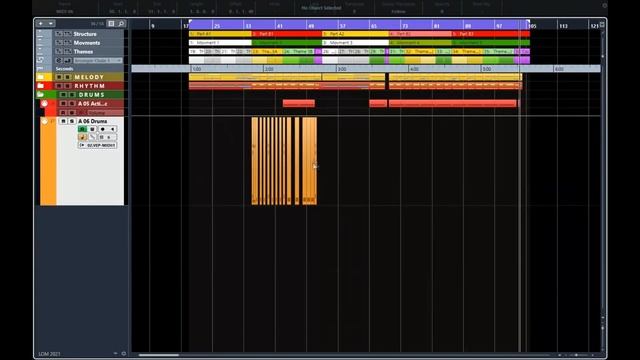Viewport: 640px width, 360px height.
Task: Select the Movments track name
Action: click(x=87, y=42)
